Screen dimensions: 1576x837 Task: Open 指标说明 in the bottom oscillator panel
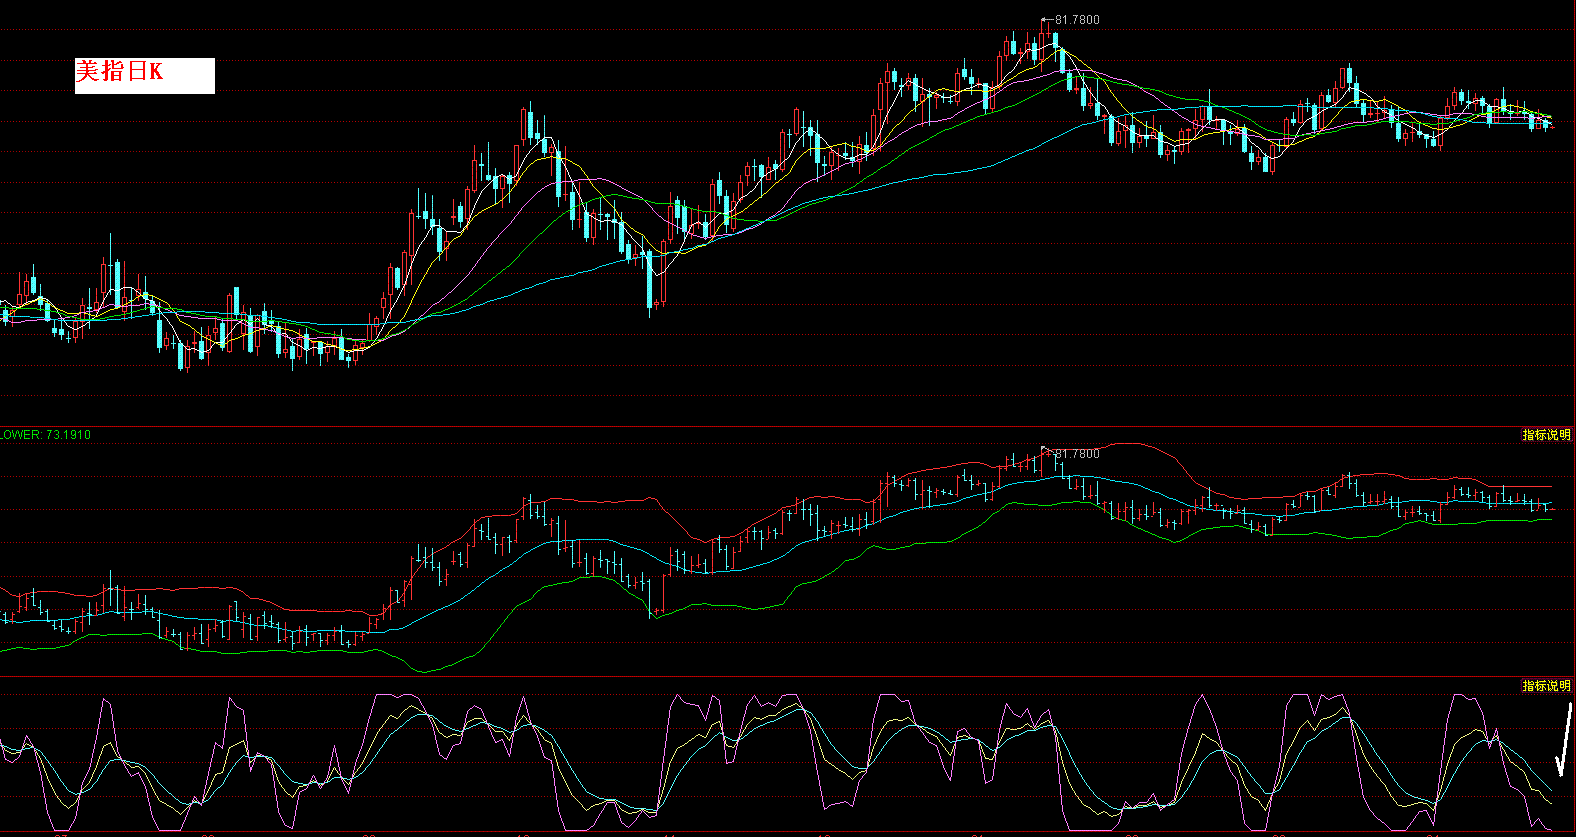click(1546, 686)
